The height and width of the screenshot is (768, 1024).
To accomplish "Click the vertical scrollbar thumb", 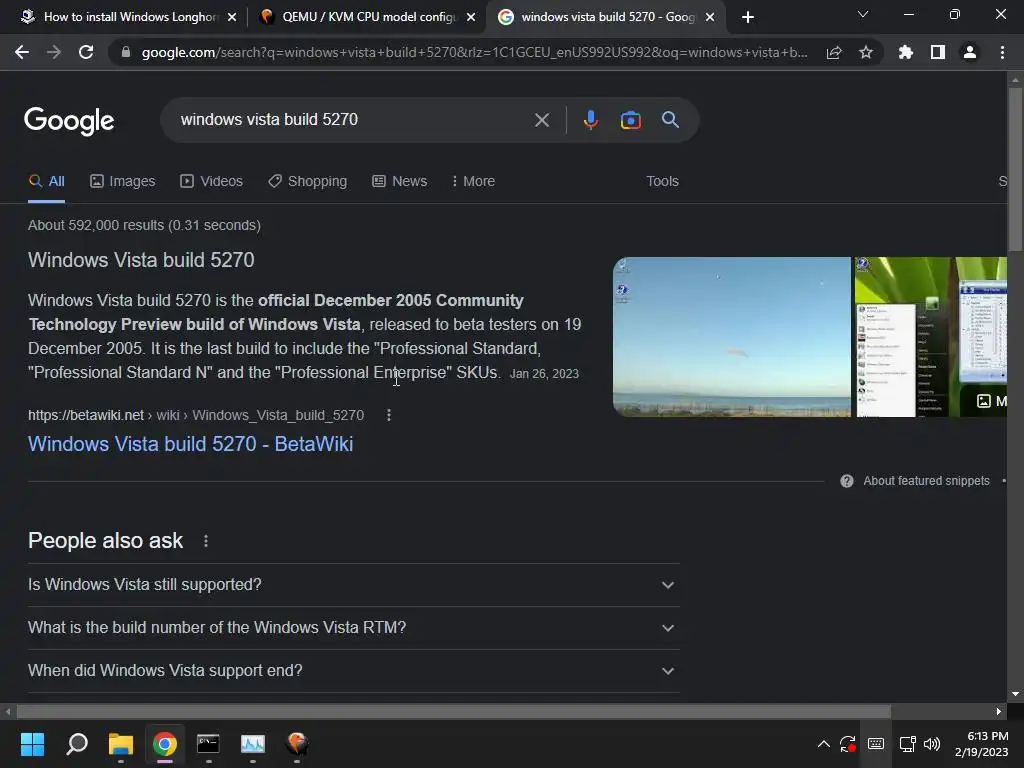I will [x=1015, y=168].
